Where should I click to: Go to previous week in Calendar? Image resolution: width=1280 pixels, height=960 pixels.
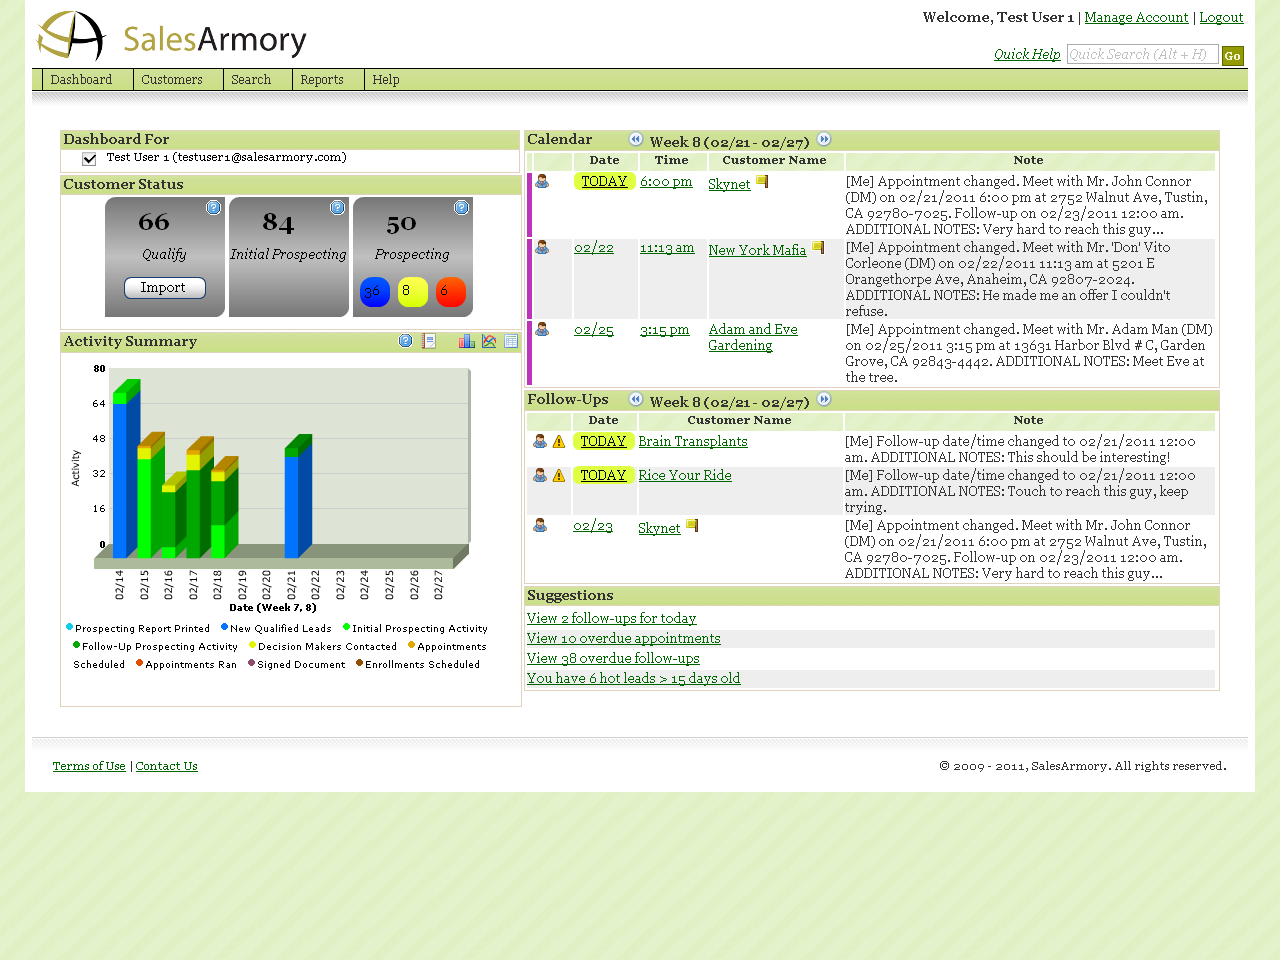pos(636,140)
